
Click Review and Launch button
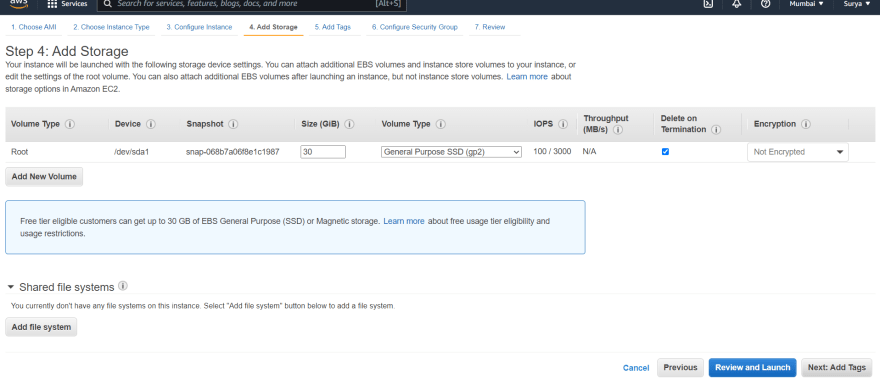[x=752, y=367]
